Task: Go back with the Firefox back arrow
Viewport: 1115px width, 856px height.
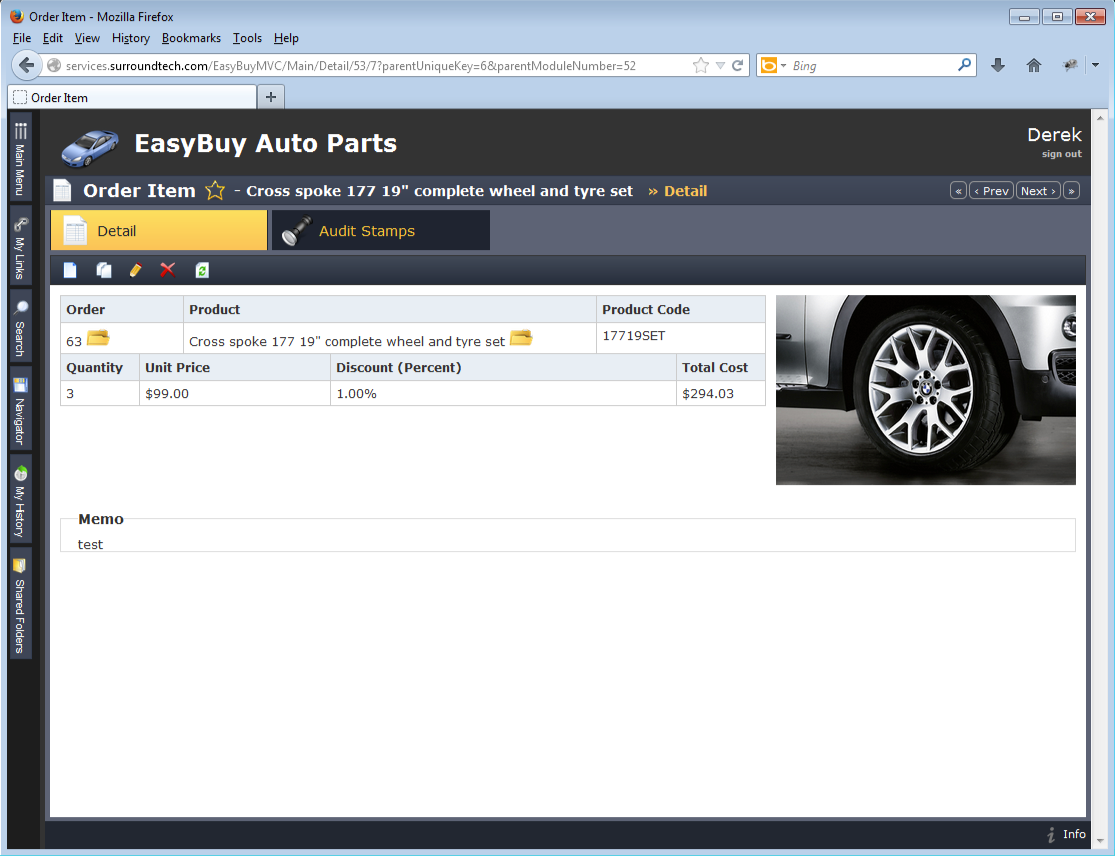Action: coord(26,65)
